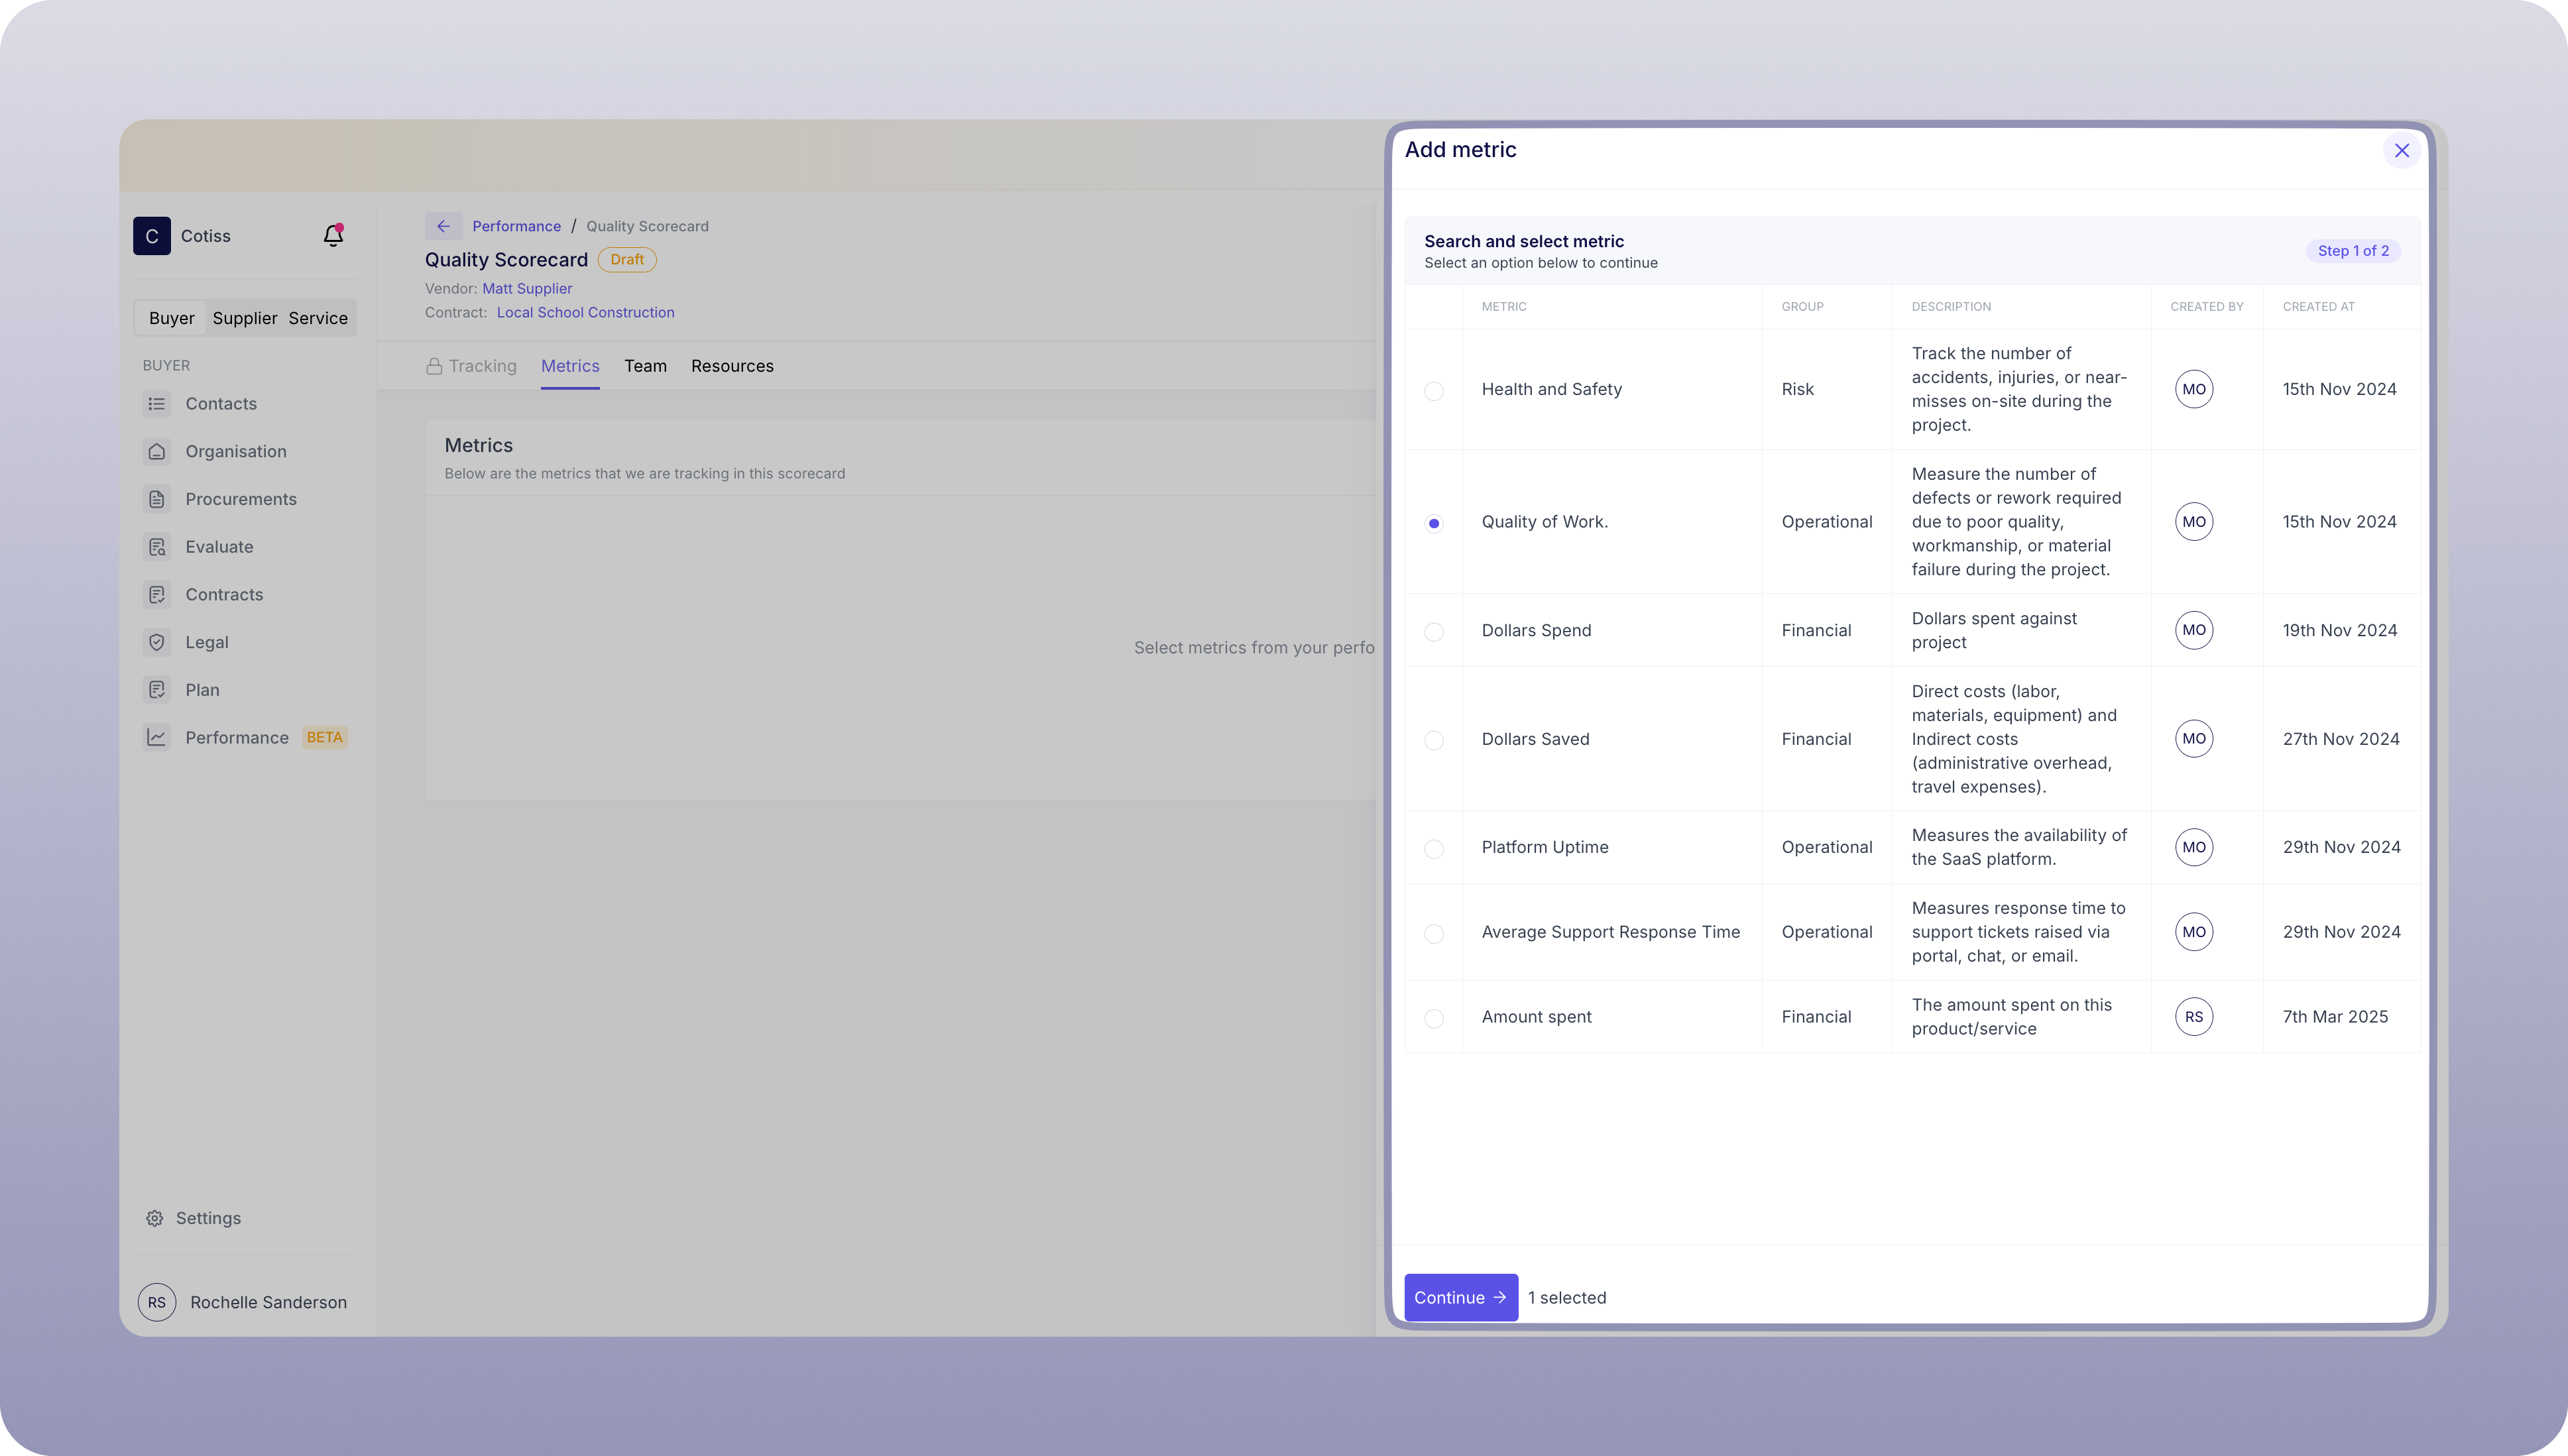Image resolution: width=2568 pixels, height=1456 pixels.
Task: Click the '7th Mar 2025' date cell
Action: (2335, 1017)
